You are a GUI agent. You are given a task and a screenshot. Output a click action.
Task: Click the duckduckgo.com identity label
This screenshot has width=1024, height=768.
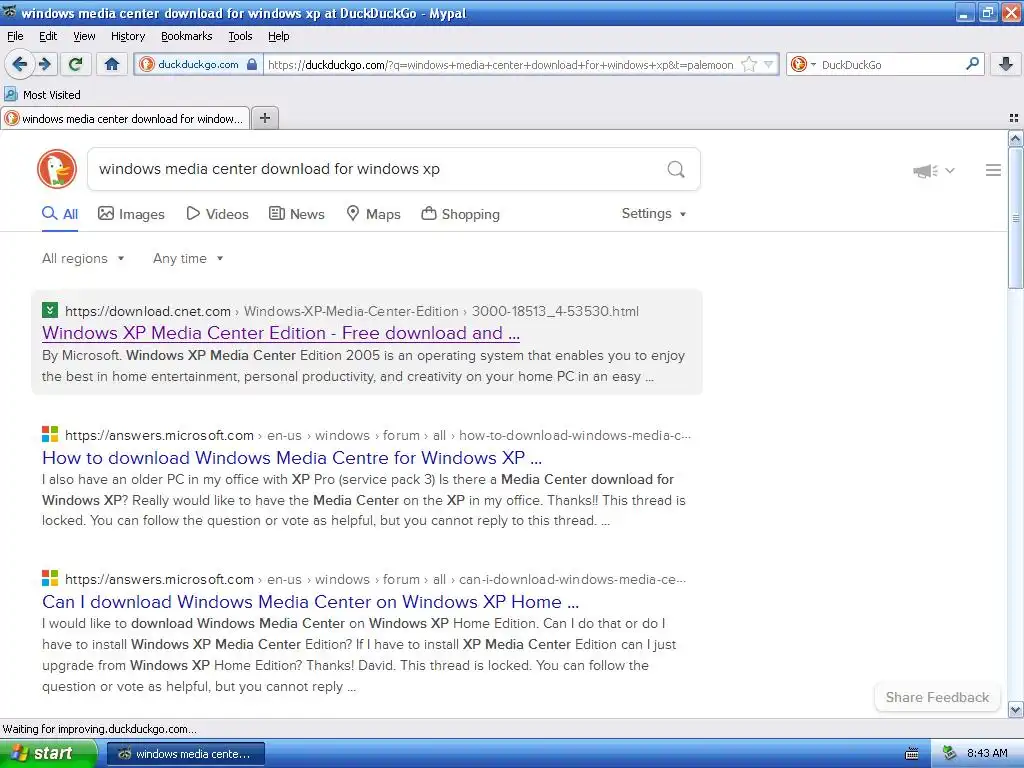click(x=198, y=65)
